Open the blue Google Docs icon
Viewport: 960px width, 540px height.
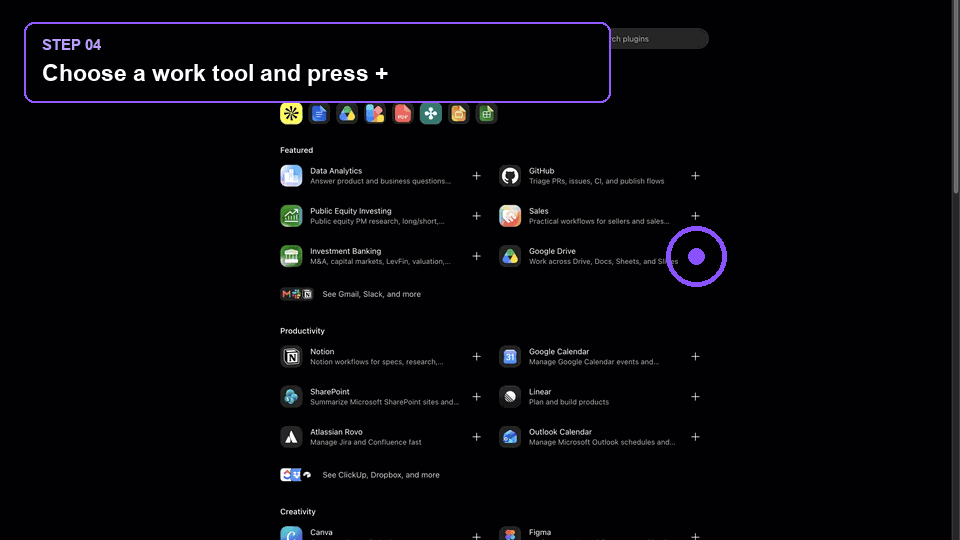coord(319,113)
